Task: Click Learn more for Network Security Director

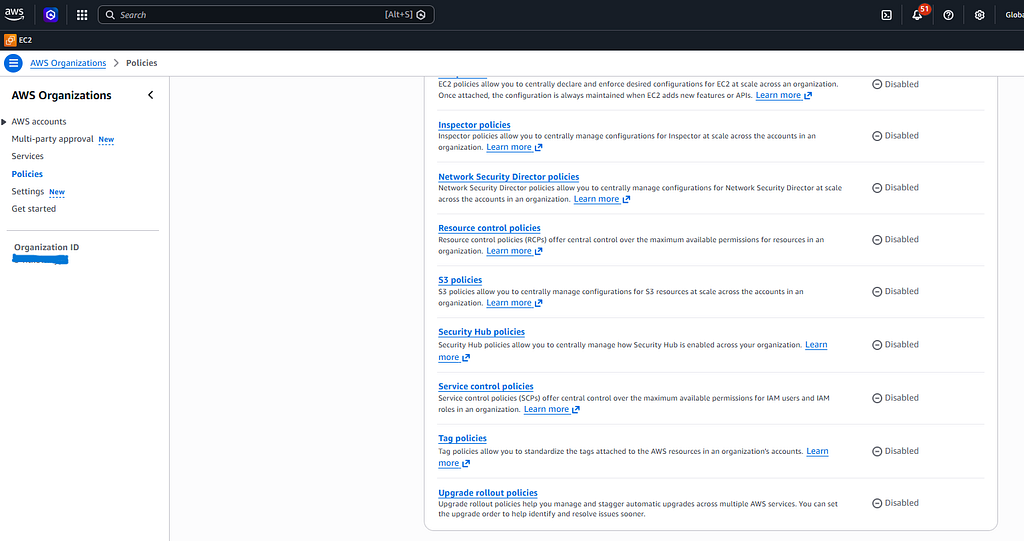Action: pos(602,199)
